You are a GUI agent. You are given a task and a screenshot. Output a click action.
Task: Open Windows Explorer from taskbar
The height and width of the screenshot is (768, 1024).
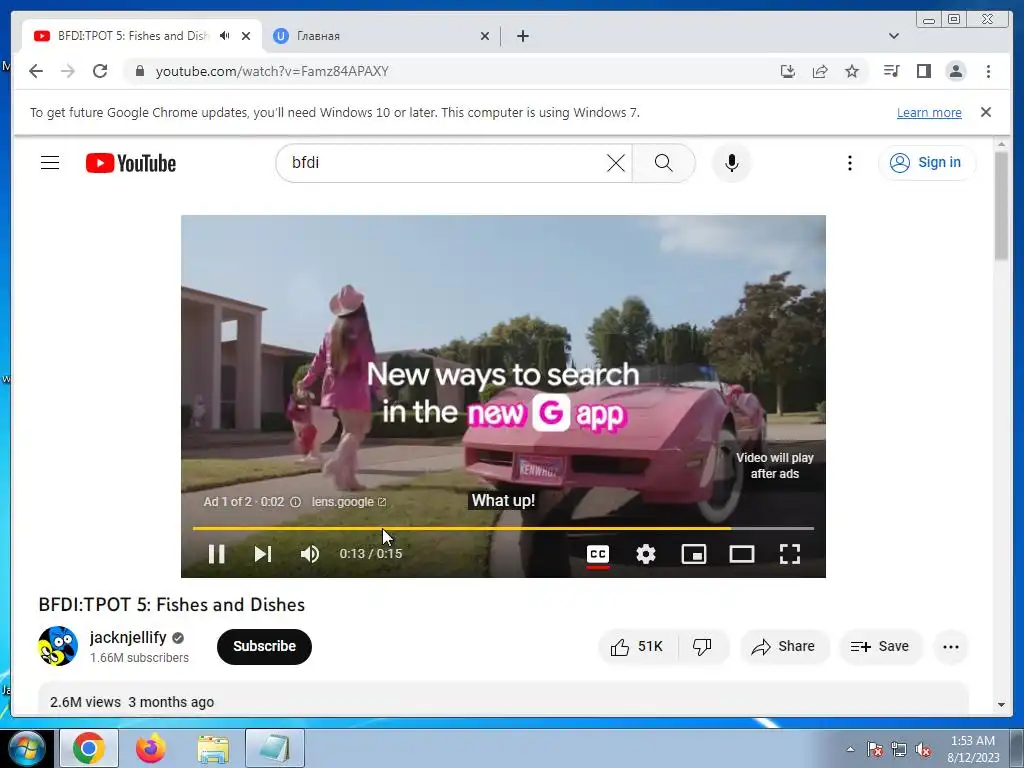pyautogui.click(x=213, y=748)
